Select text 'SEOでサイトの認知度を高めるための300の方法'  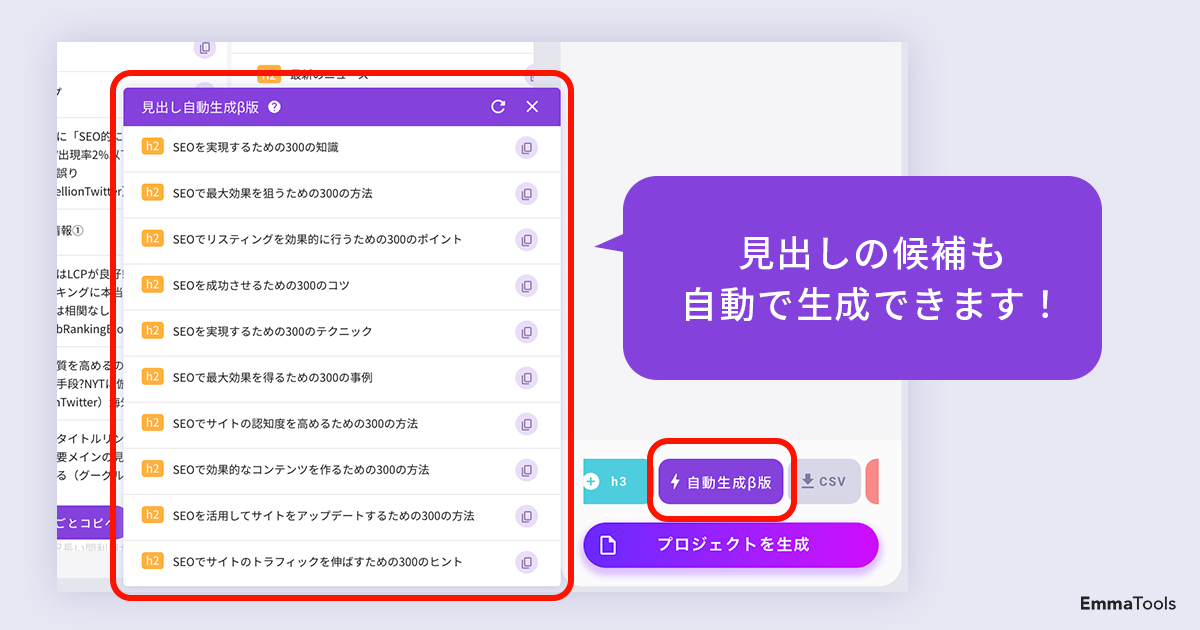click(x=295, y=424)
